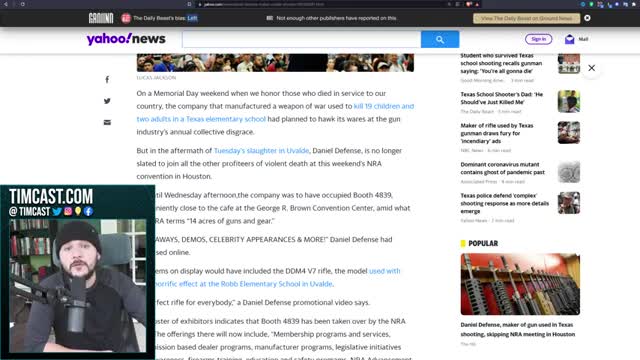Click the blue magnifier search button

click(x=440, y=39)
